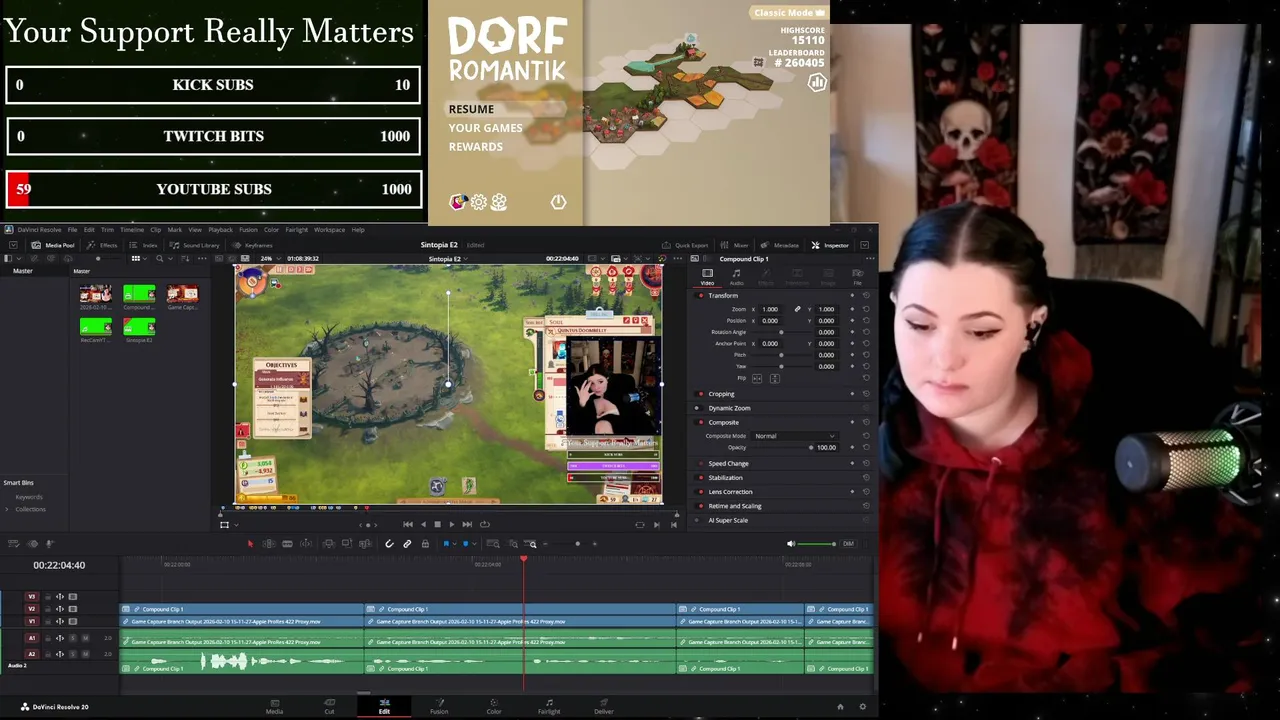This screenshot has width=1280, height=720.
Task: Open YOUR GAMES in Dorfromantik
Action: pos(485,128)
